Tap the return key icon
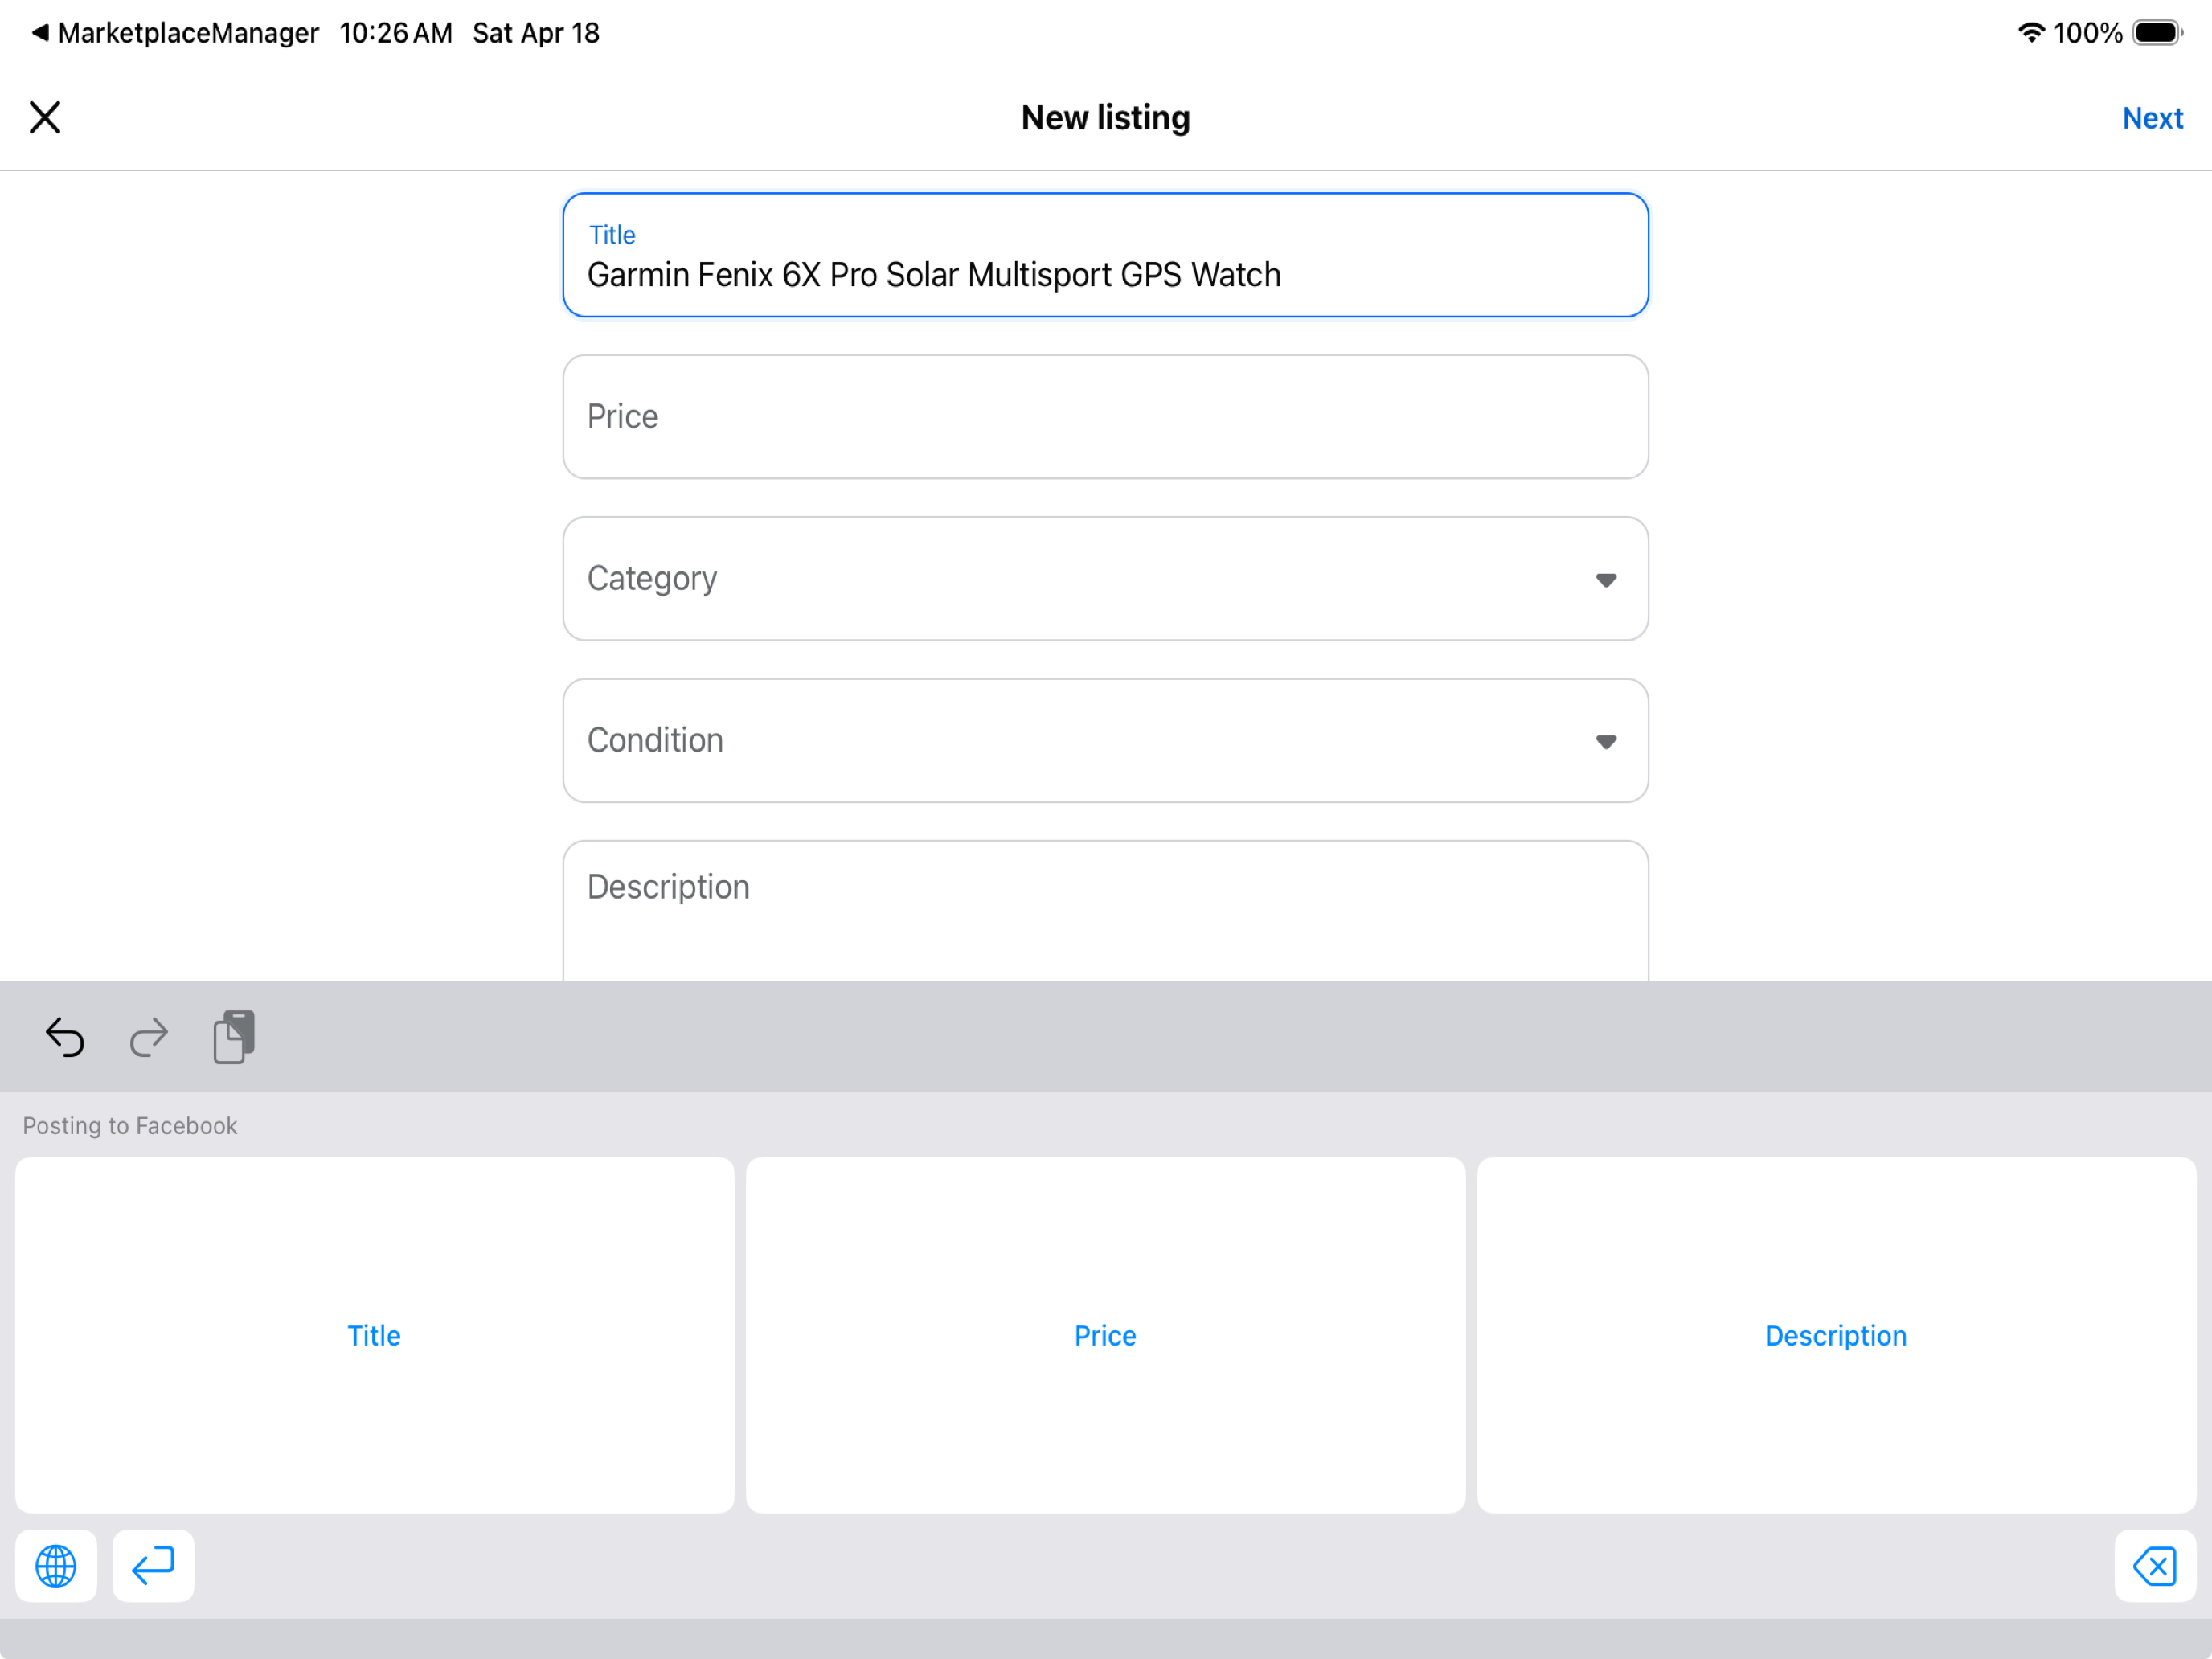Image resolution: width=2212 pixels, height=1659 pixels. pos(153,1566)
